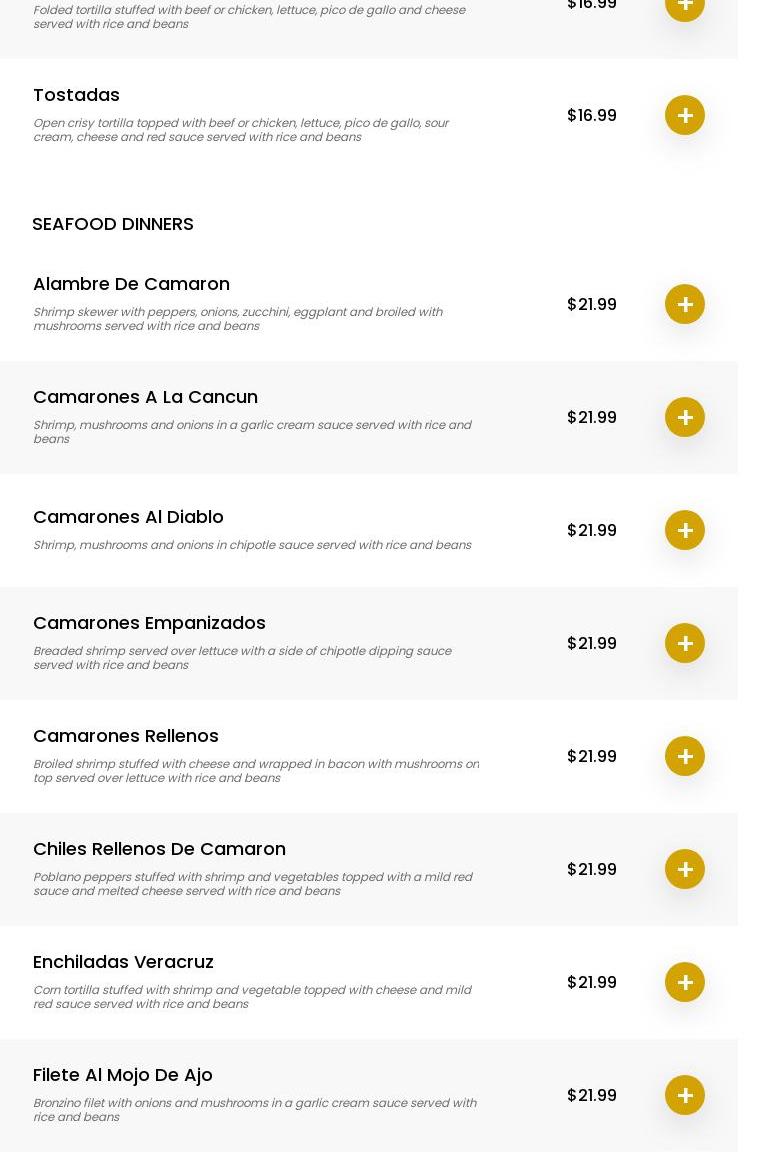Select the Camarones Empanizados title
The height and width of the screenshot is (1159, 770).
click(149, 623)
